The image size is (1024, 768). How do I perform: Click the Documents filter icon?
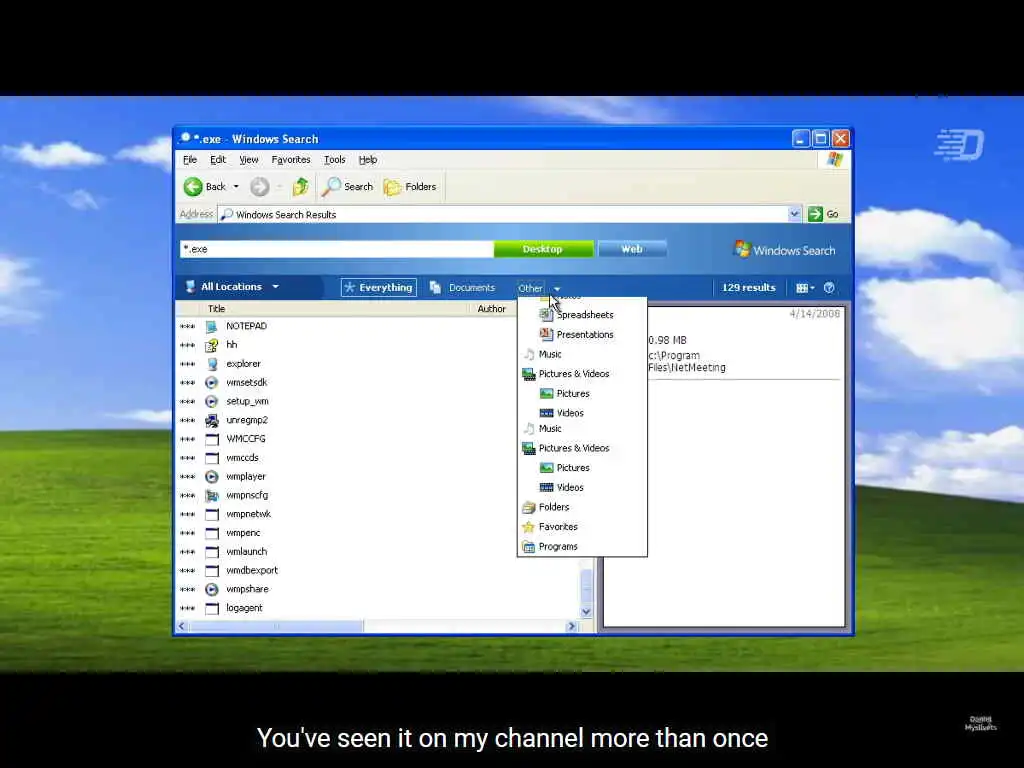[436, 287]
